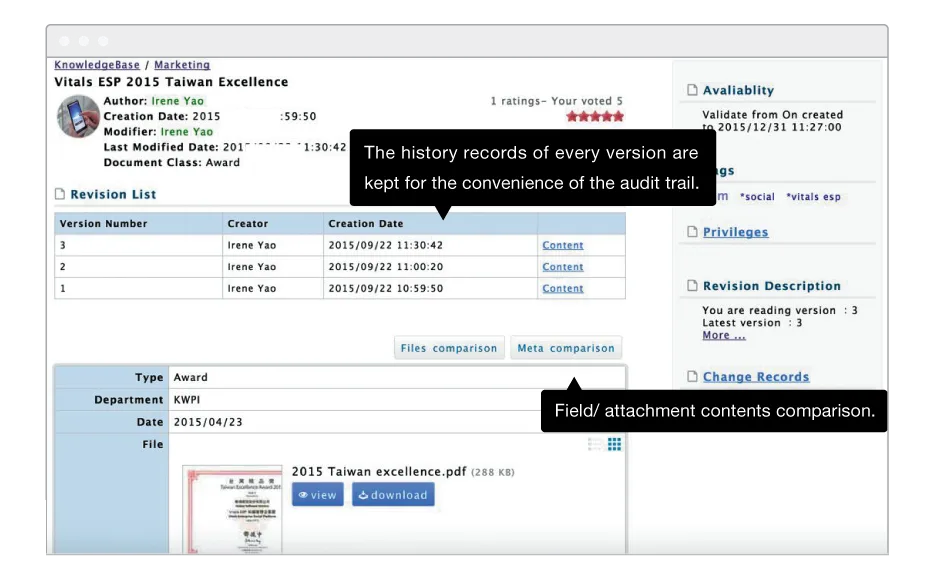Open the Marketing breadcrumb link
This screenshot has width=940, height=580.
click(x=182, y=65)
